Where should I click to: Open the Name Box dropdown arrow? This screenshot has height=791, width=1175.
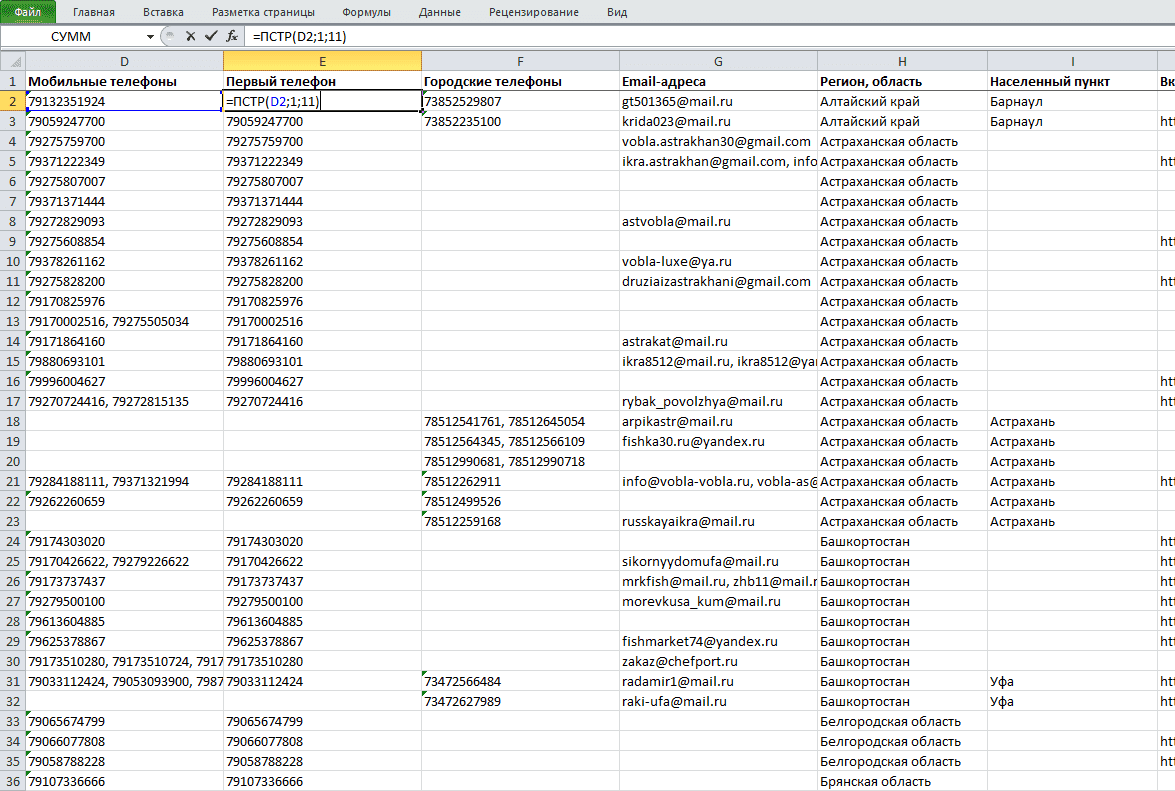151,37
